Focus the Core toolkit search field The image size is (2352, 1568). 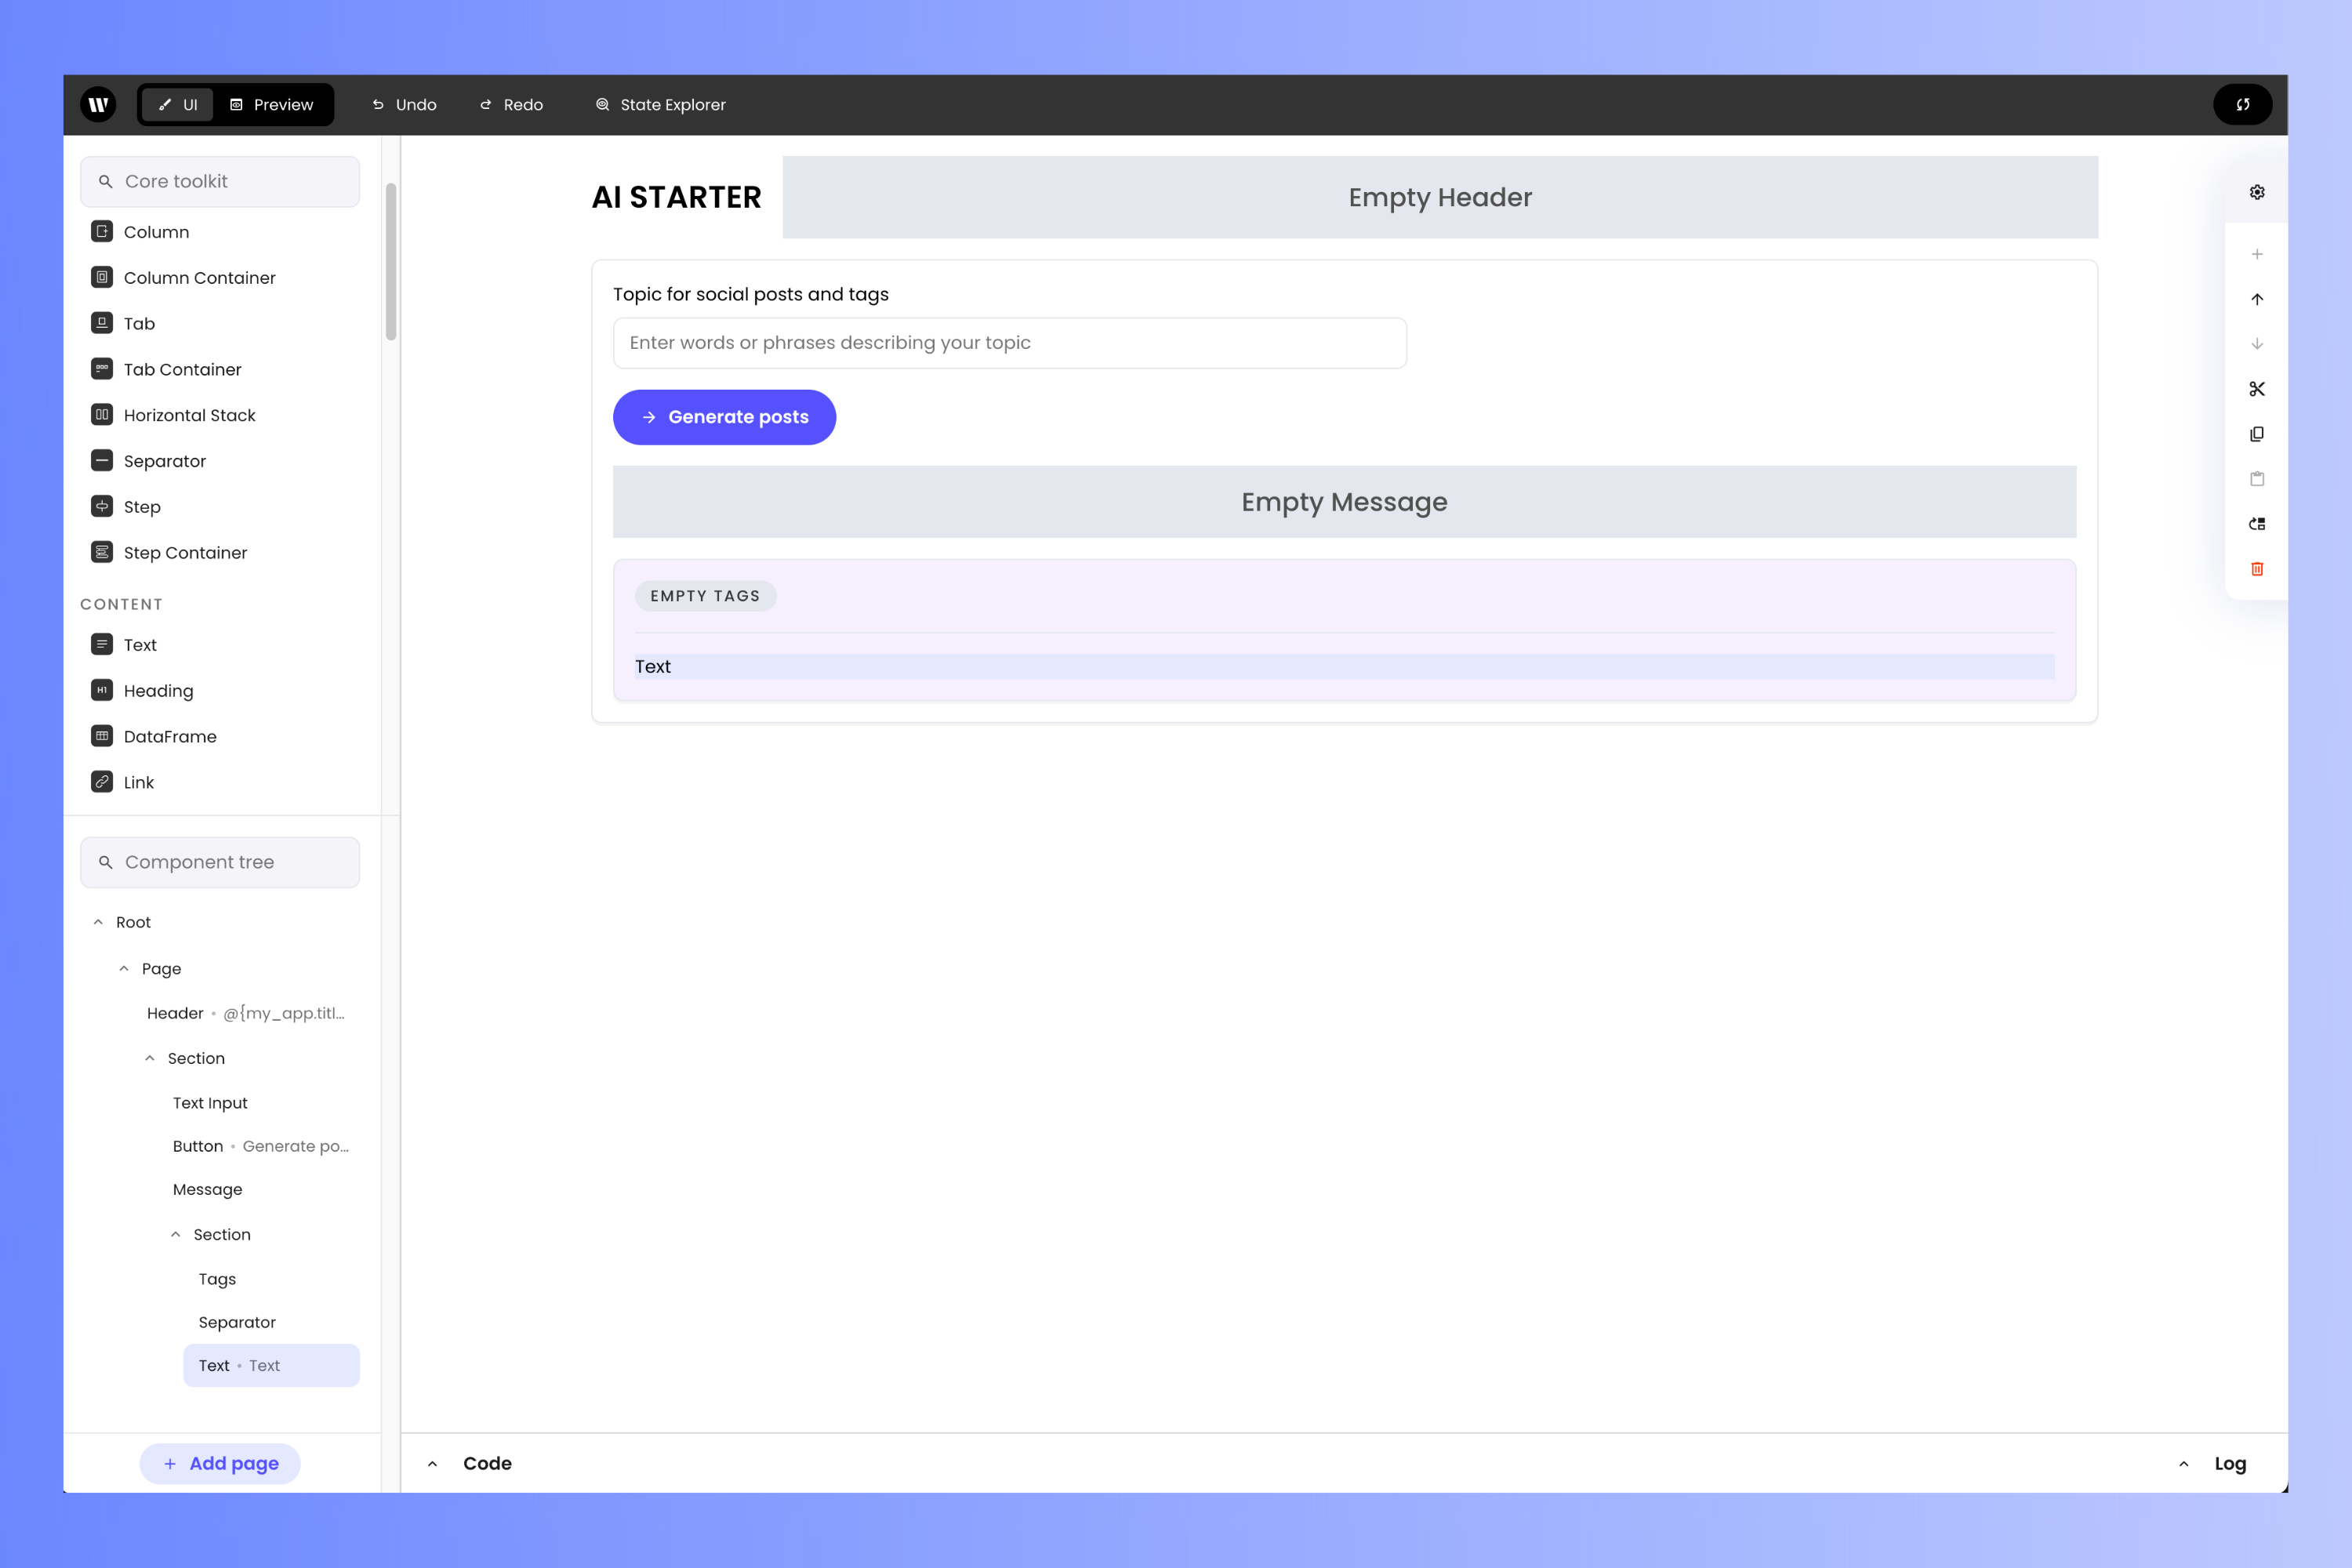220,181
